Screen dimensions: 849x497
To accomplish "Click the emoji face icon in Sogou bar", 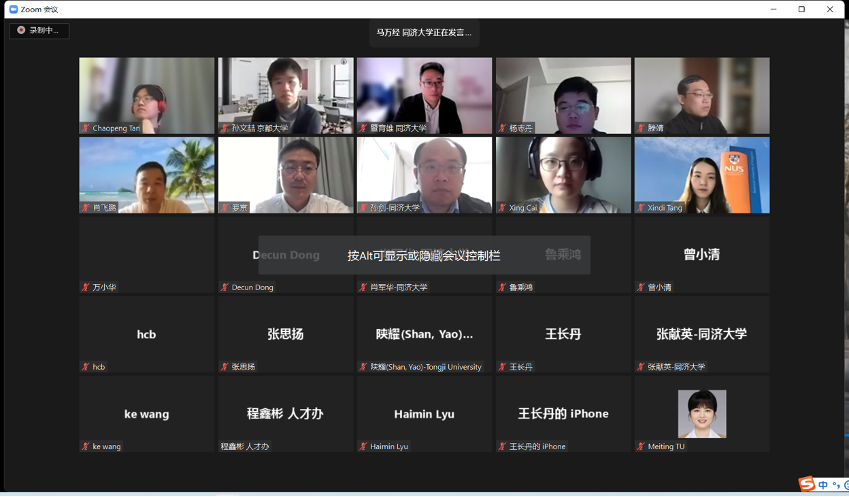I will pos(845,485).
